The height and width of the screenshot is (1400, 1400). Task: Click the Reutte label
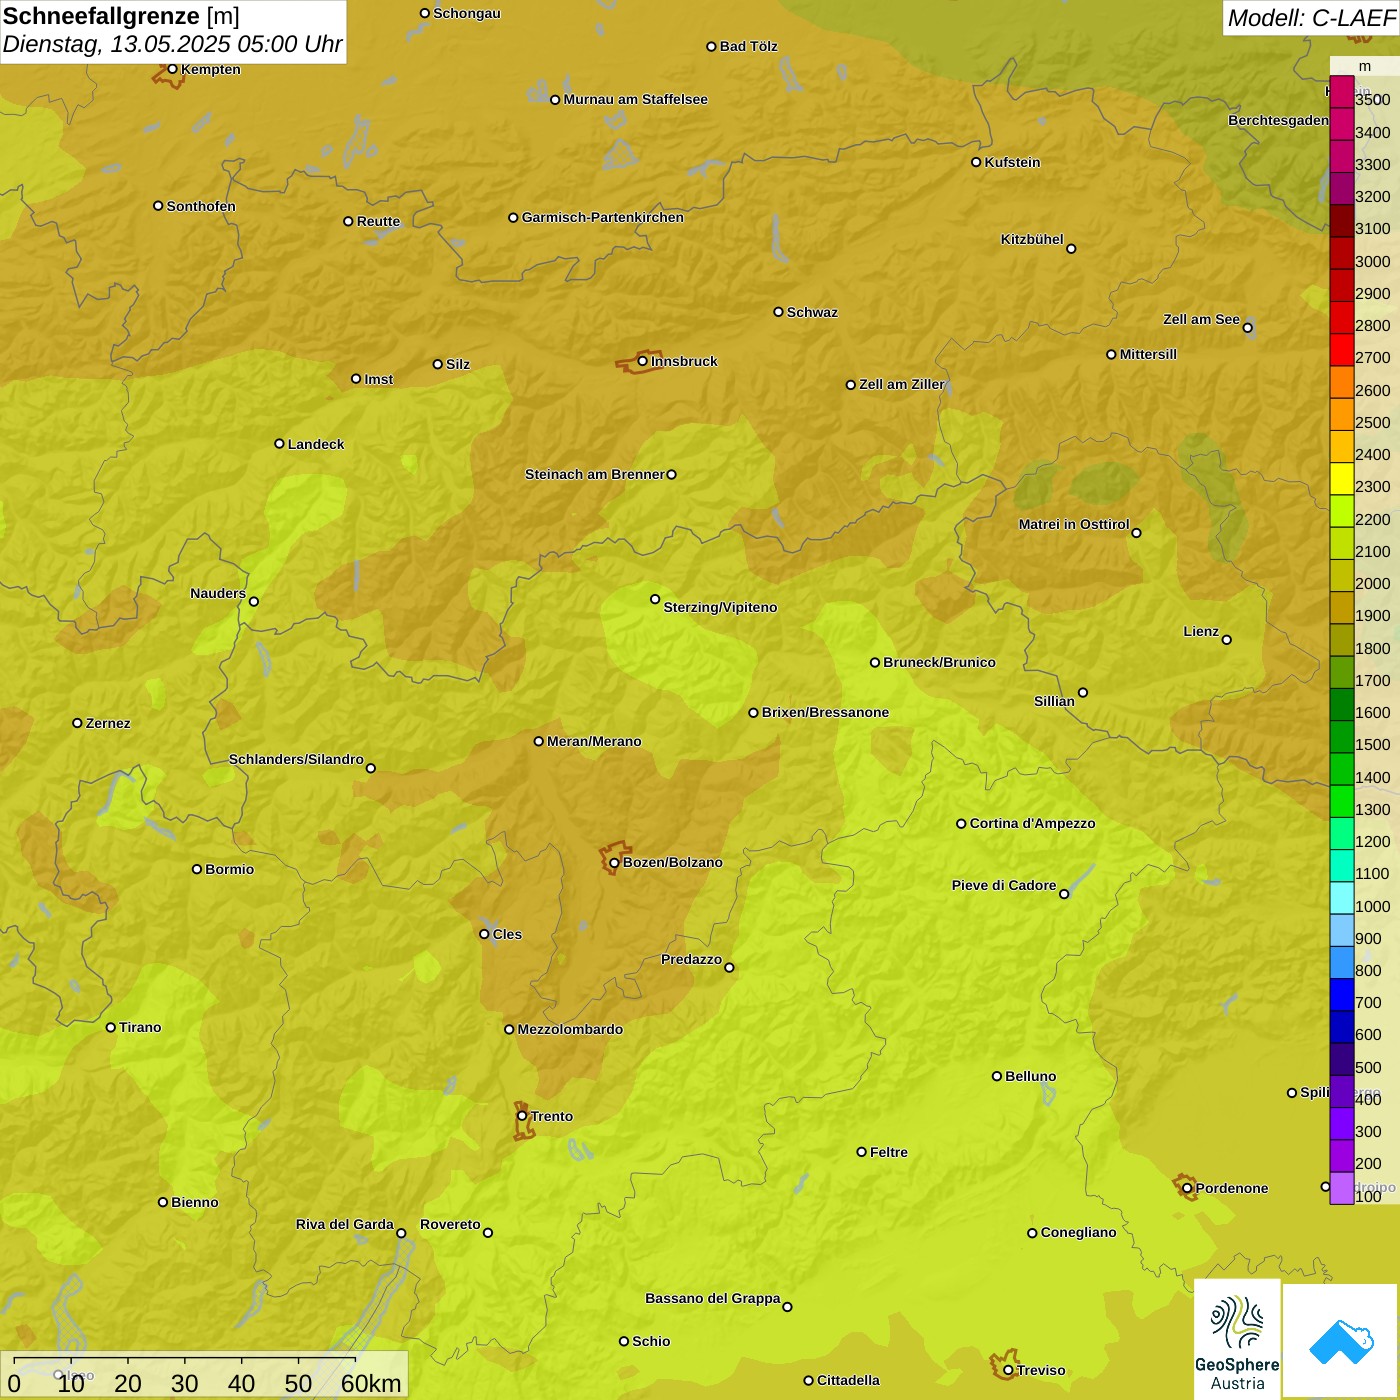click(x=378, y=221)
